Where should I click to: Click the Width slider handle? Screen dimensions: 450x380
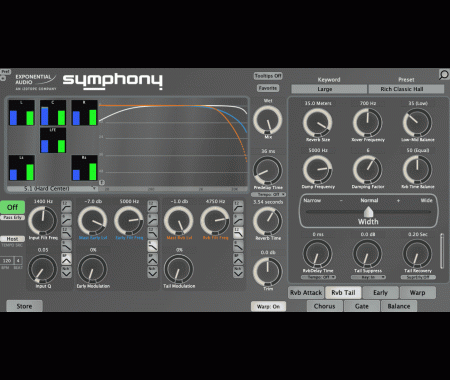[x=368, y=212]
